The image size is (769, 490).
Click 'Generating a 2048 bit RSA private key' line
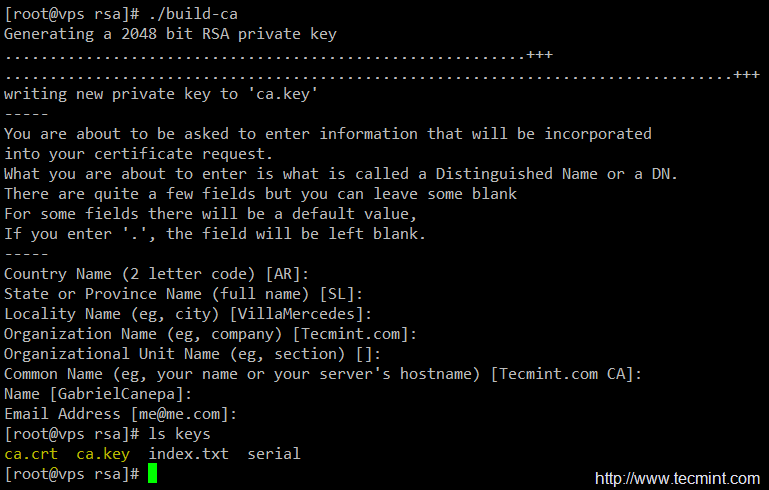pyautogui.click(x=170, y=34)
